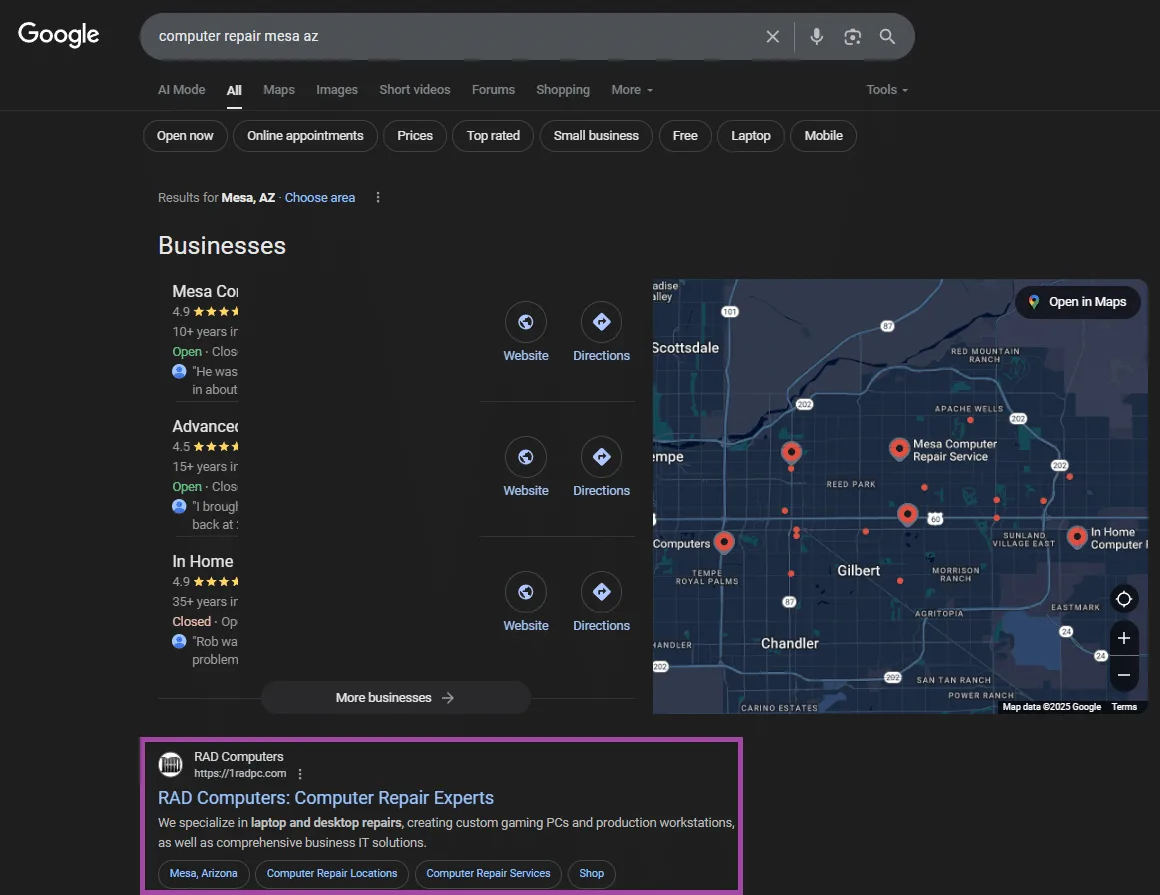Open the More search categories dropdown
Screen dimensions: 1160x895
(632, 90)
